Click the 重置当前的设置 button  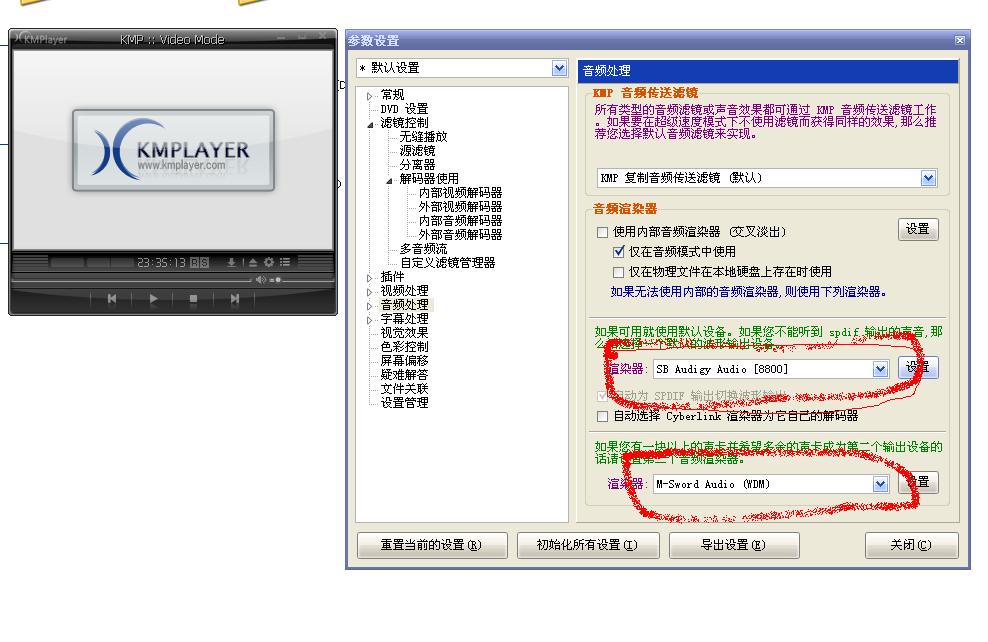click(x=430, y=545)
